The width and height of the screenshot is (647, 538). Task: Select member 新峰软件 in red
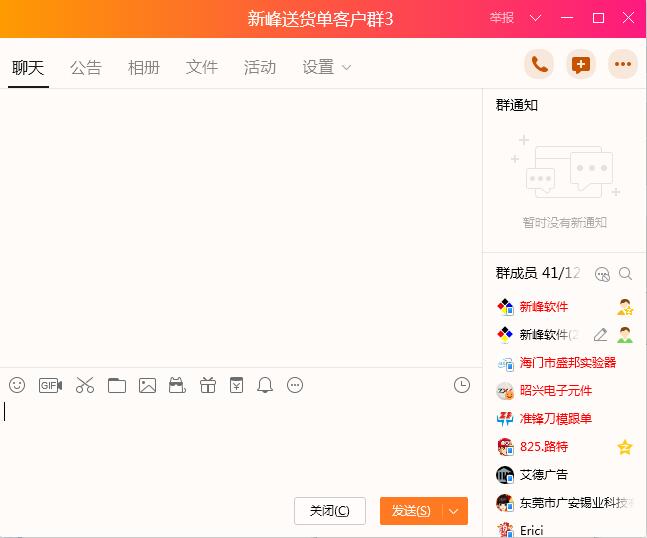click(543, 307)
